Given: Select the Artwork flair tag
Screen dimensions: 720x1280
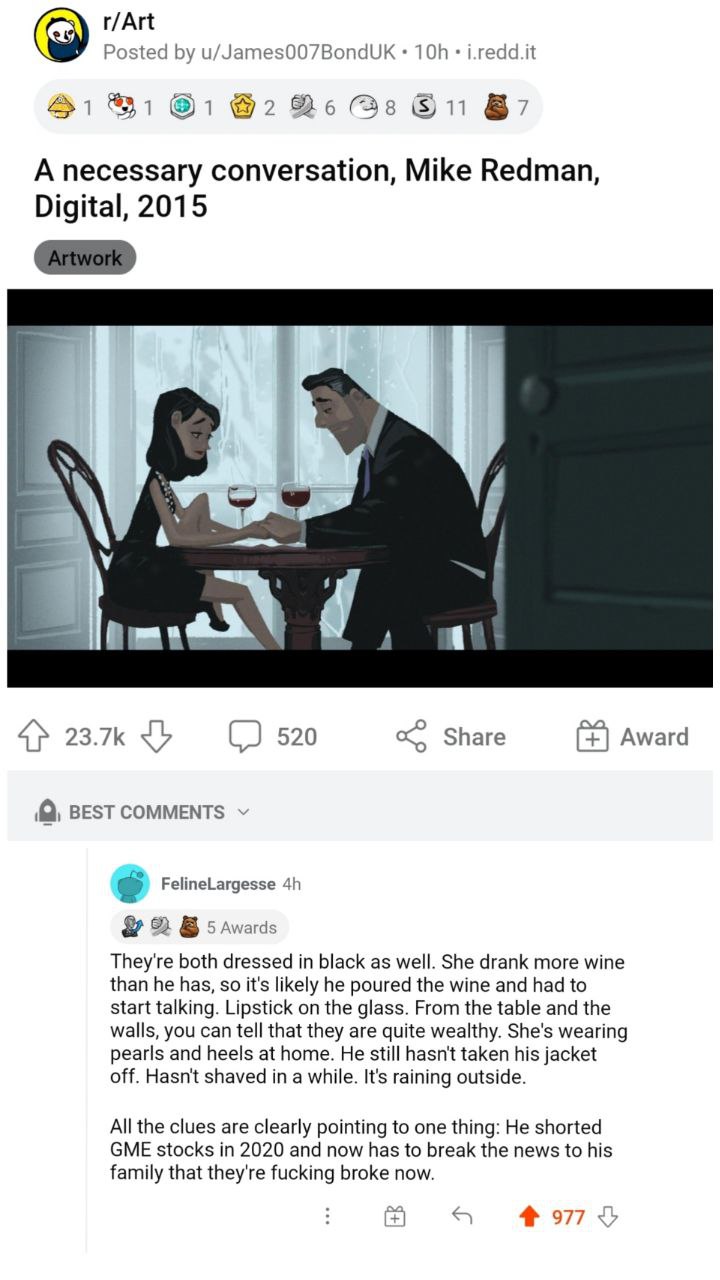Looking at the screenshot, I should coord(85,258).
